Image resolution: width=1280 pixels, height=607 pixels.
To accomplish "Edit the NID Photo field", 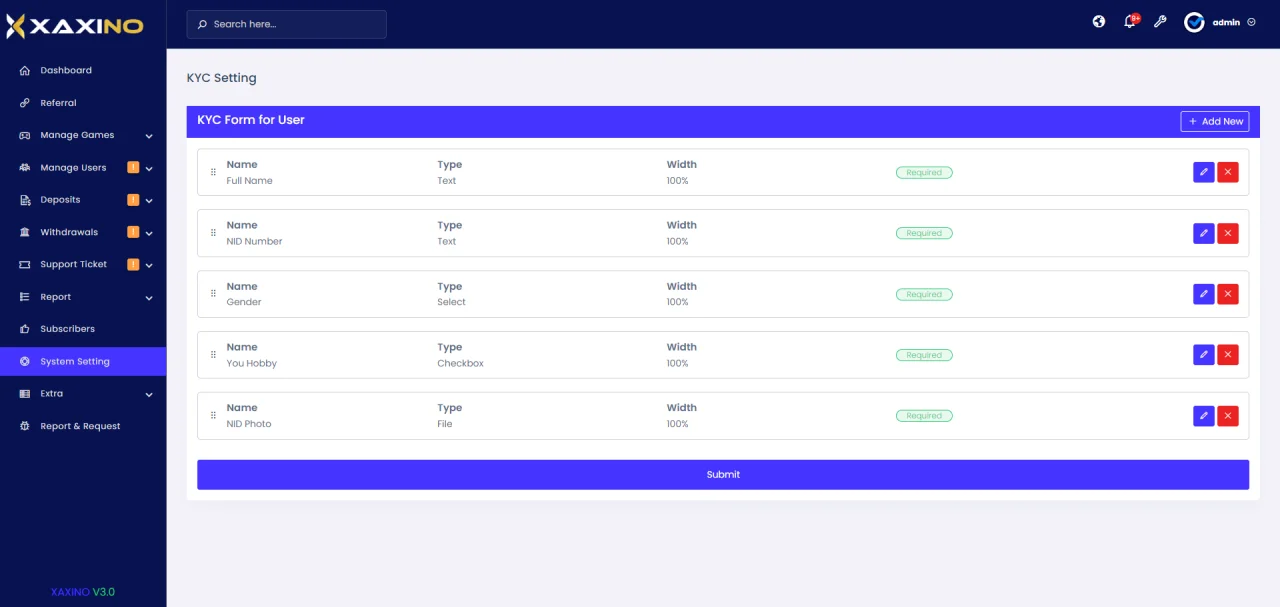I will tap(1204, 416).
